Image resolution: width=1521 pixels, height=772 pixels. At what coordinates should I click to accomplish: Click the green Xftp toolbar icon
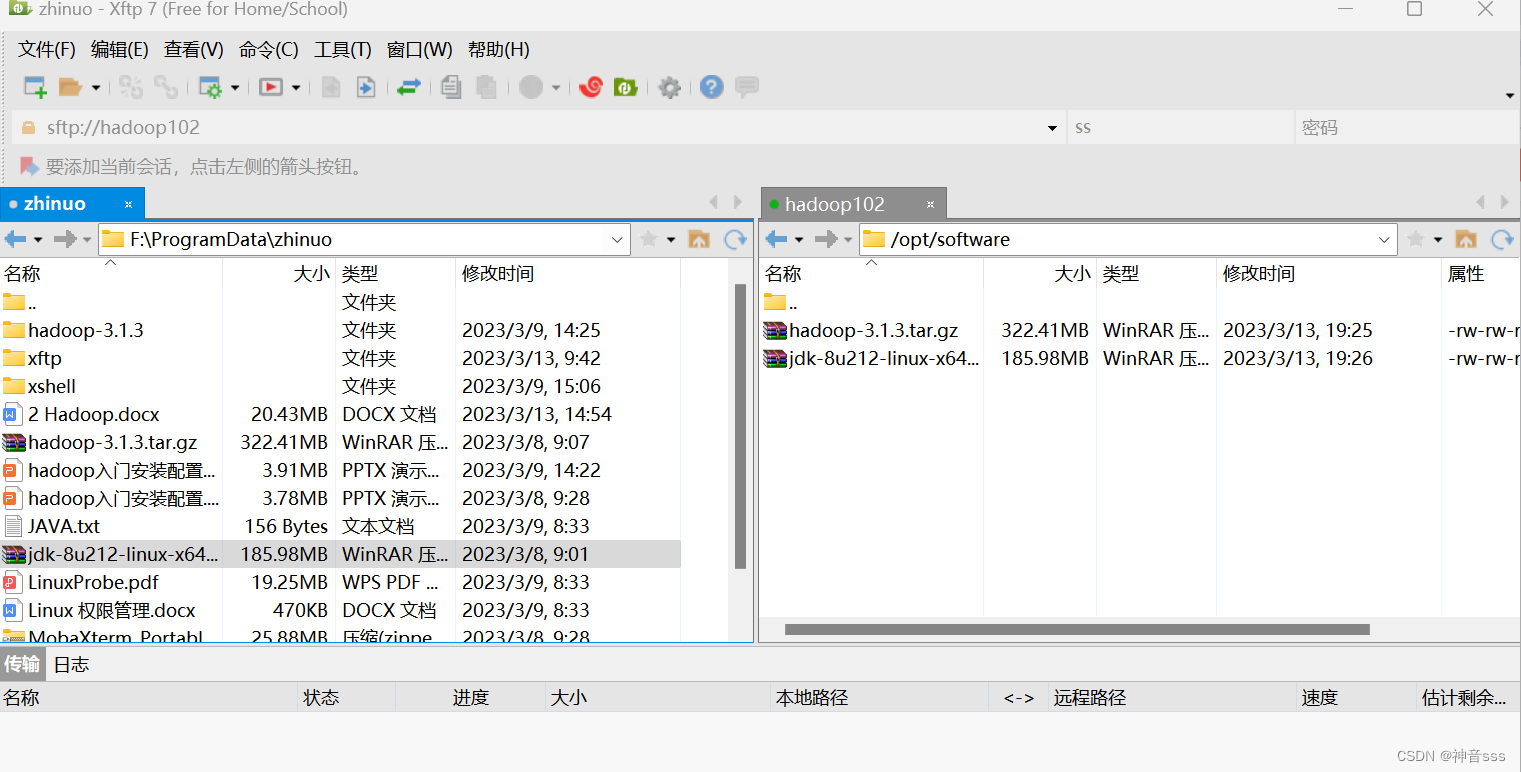pos(626,87)
